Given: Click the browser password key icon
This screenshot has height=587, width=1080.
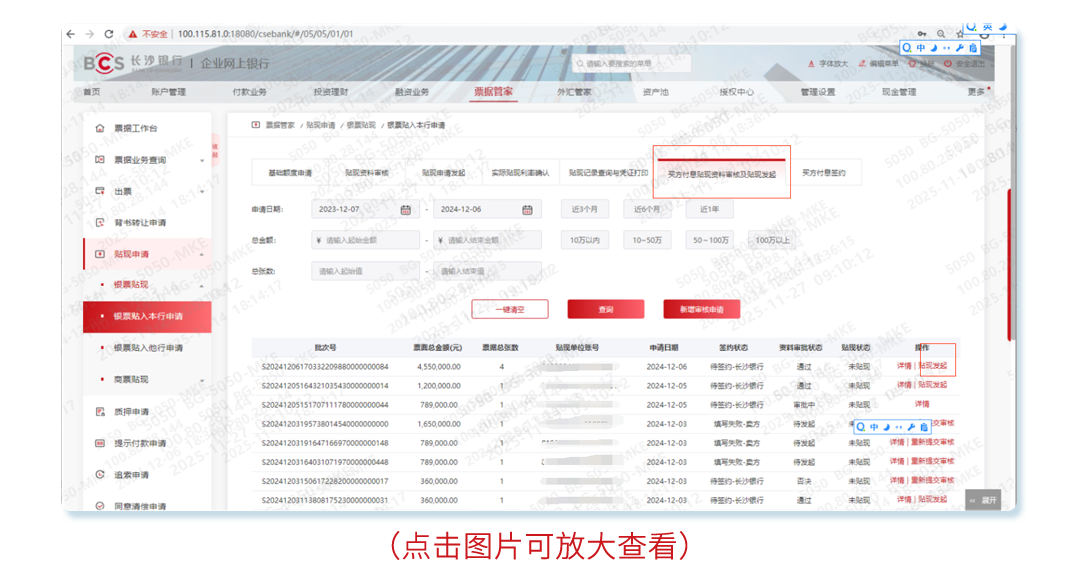Looking at the screenshot, I should pyautogui.click(x=922, y=34).
